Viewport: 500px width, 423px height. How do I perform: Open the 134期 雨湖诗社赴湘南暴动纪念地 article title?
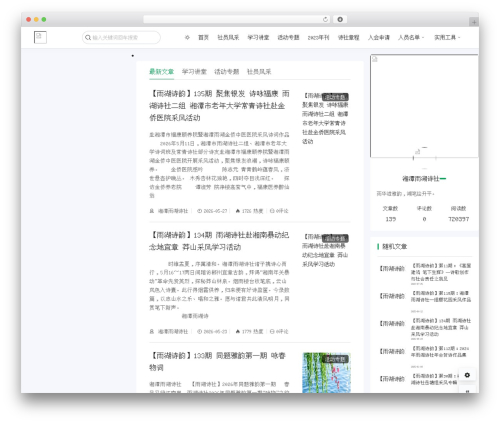point(219,241)
